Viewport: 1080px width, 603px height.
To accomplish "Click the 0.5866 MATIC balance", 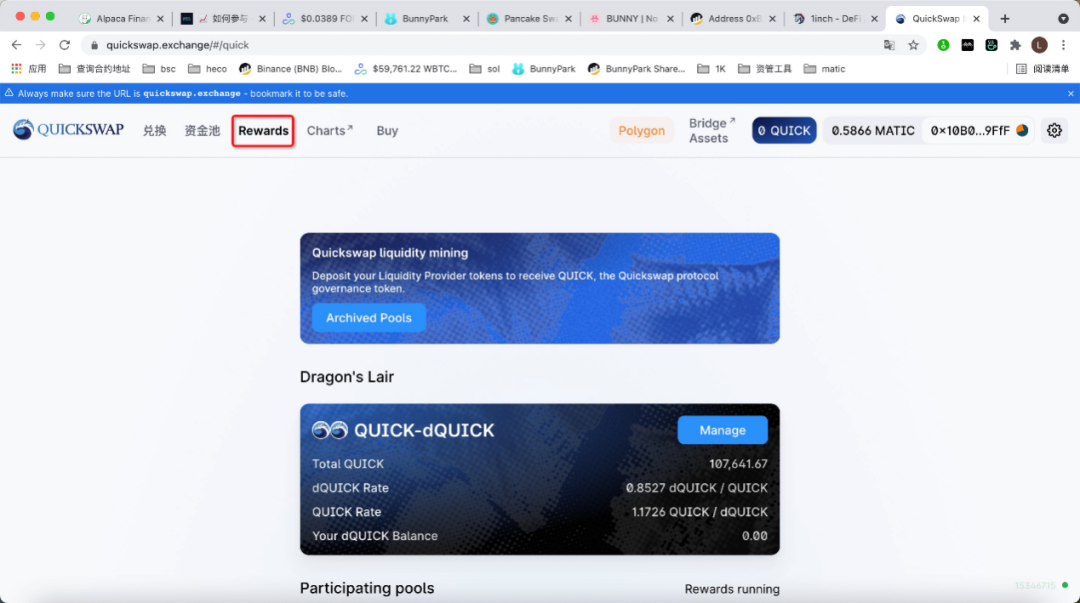I will [x=873, y=130].
